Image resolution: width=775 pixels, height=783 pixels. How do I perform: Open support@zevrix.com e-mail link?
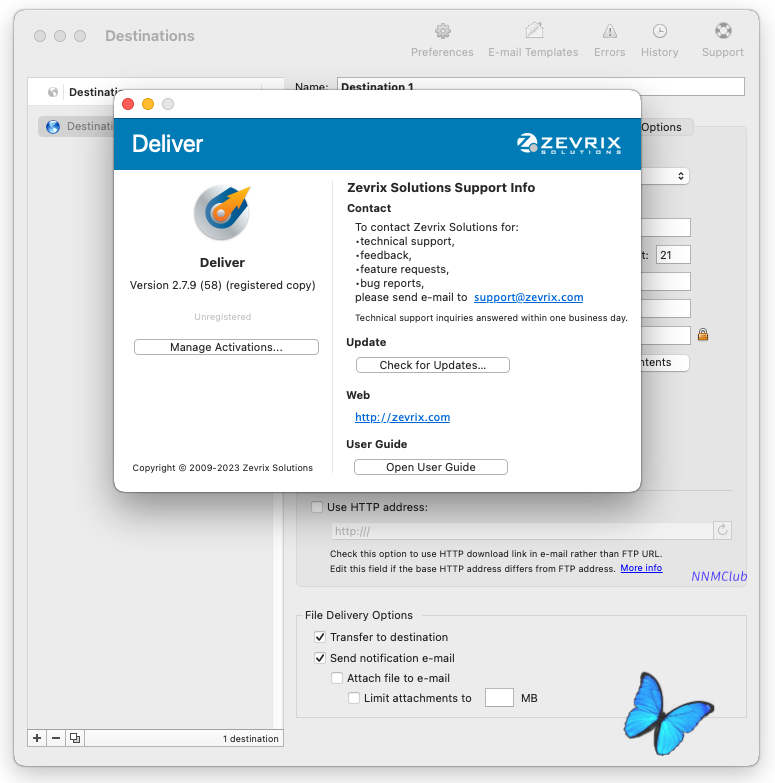coord(528,297)
